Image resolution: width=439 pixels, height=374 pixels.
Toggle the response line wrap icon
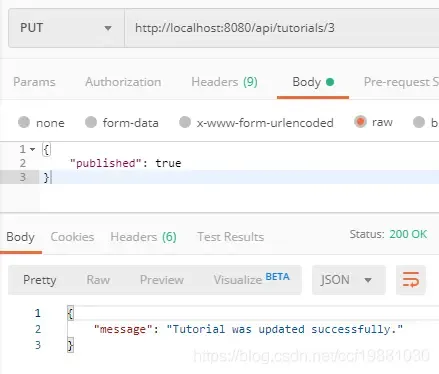tap(411, 280)
